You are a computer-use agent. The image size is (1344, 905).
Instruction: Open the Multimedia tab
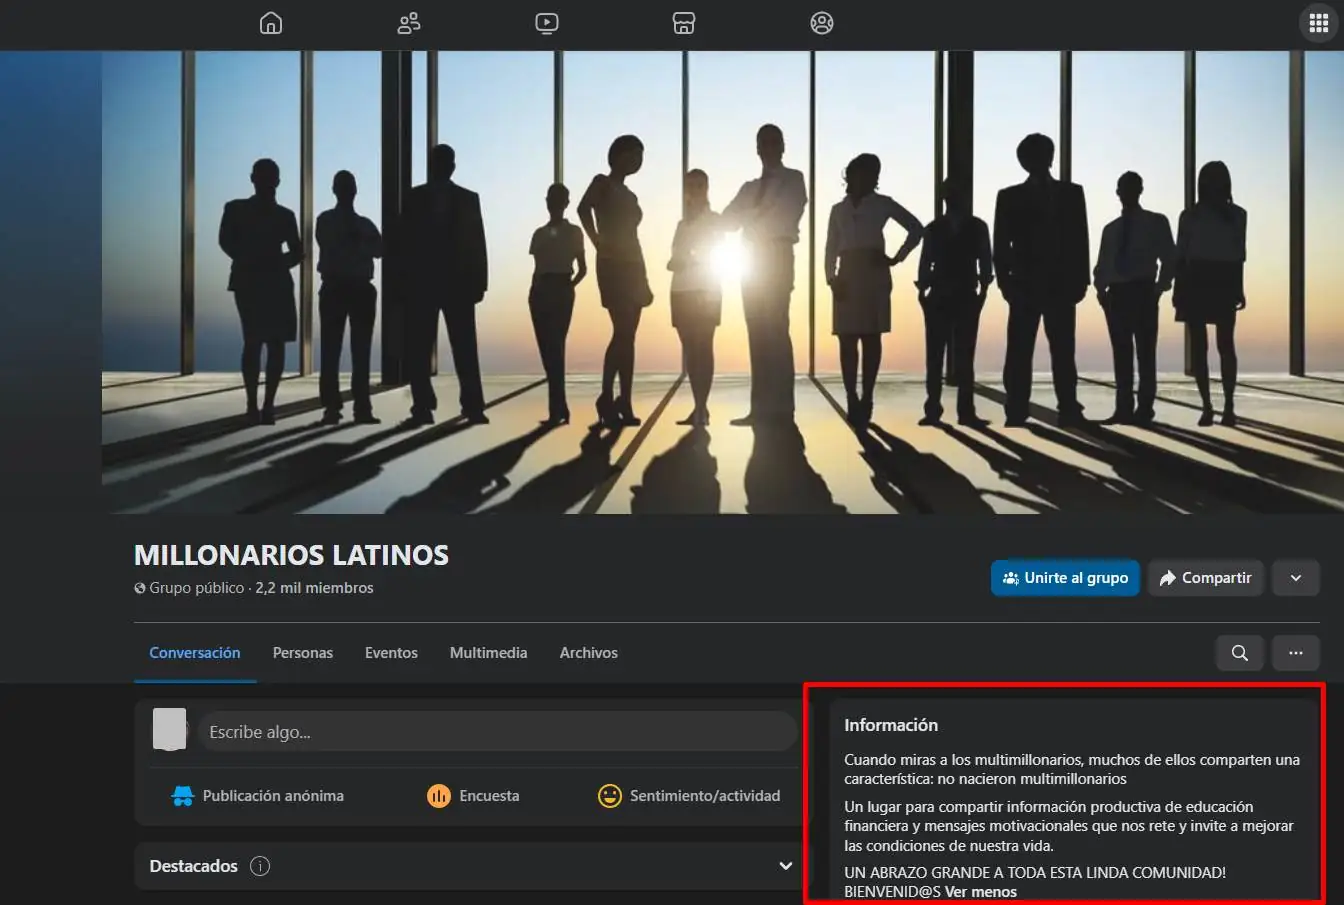point(488,652)
